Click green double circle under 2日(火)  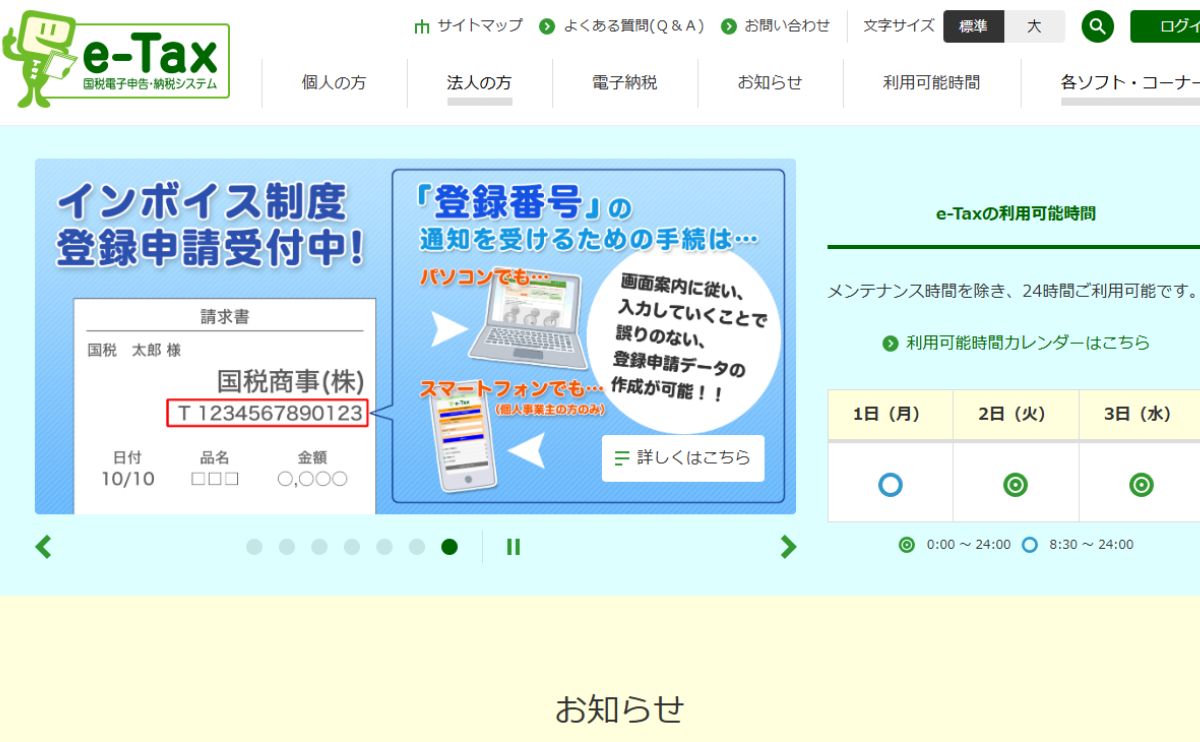tap(1015, 485)
